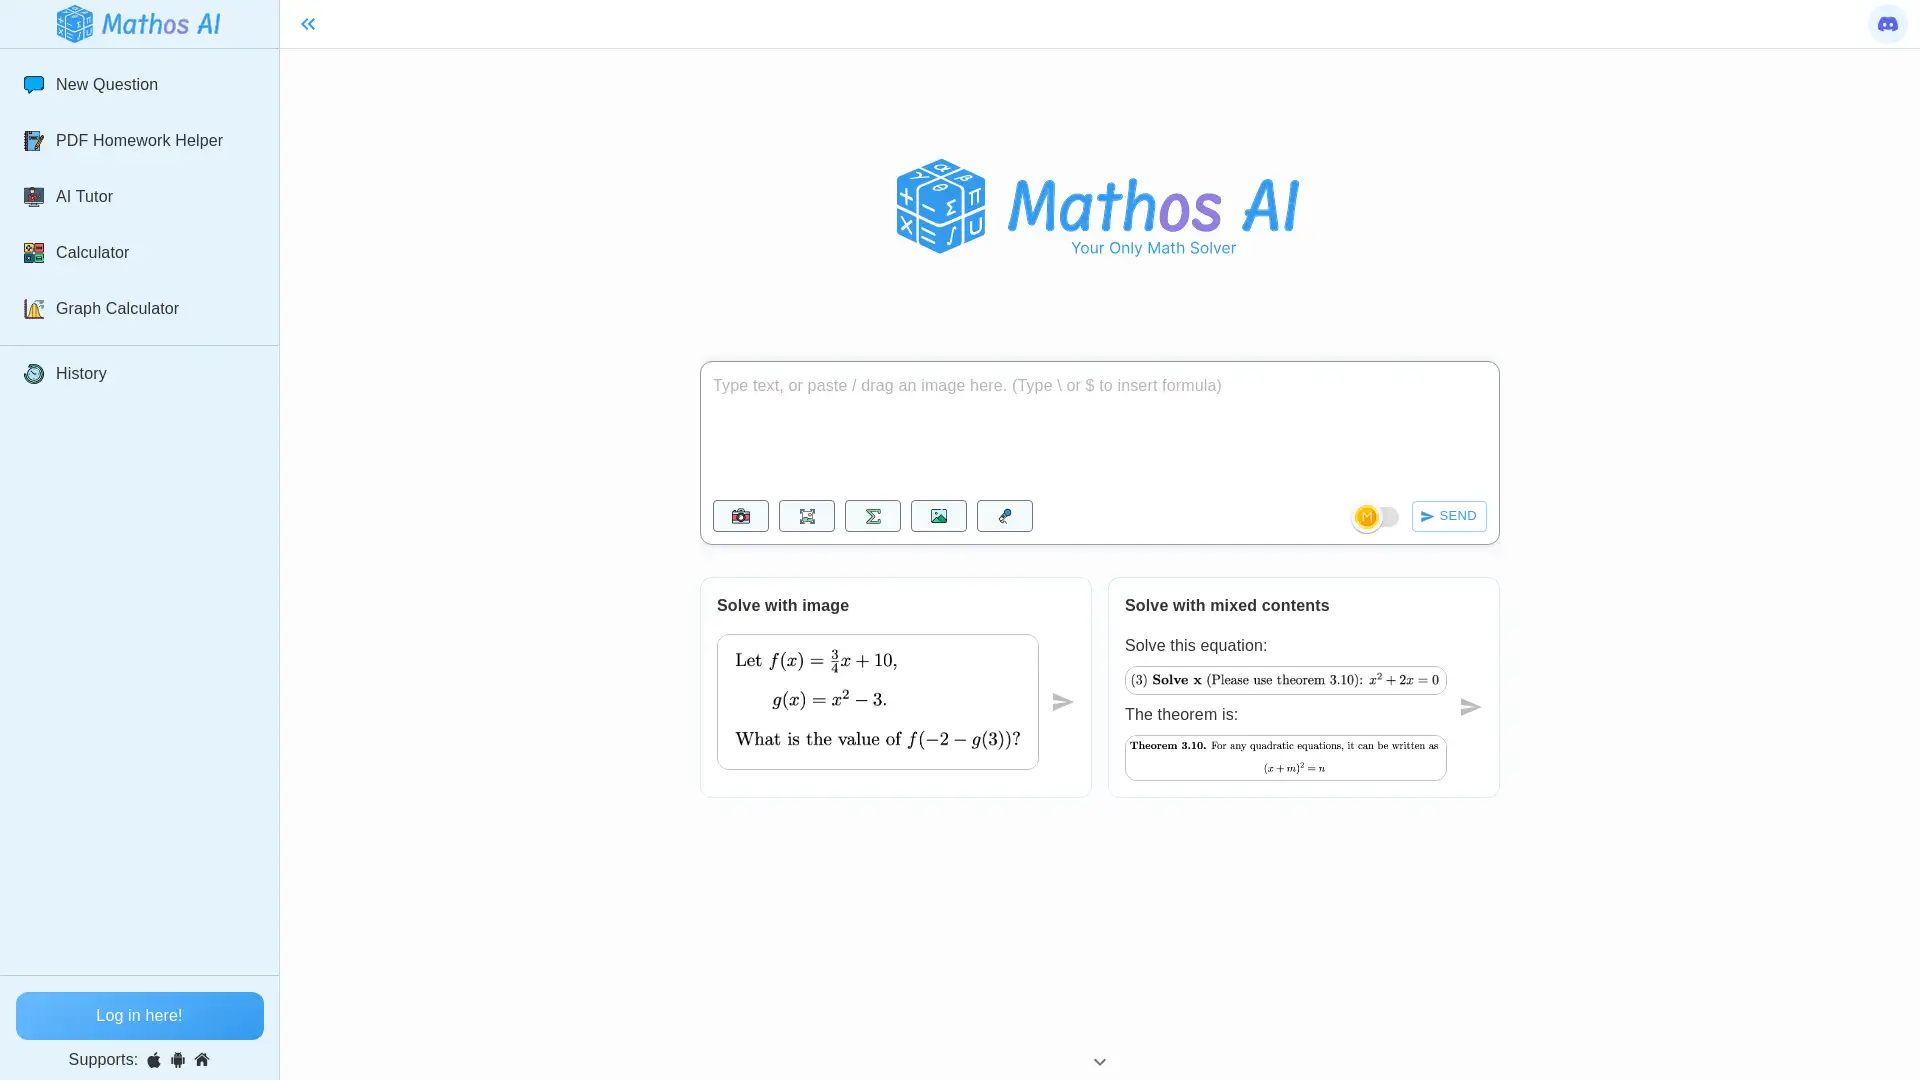1920x1080 pixels.
Task: Click the camera capture icon
Action: tap(740, 516)
